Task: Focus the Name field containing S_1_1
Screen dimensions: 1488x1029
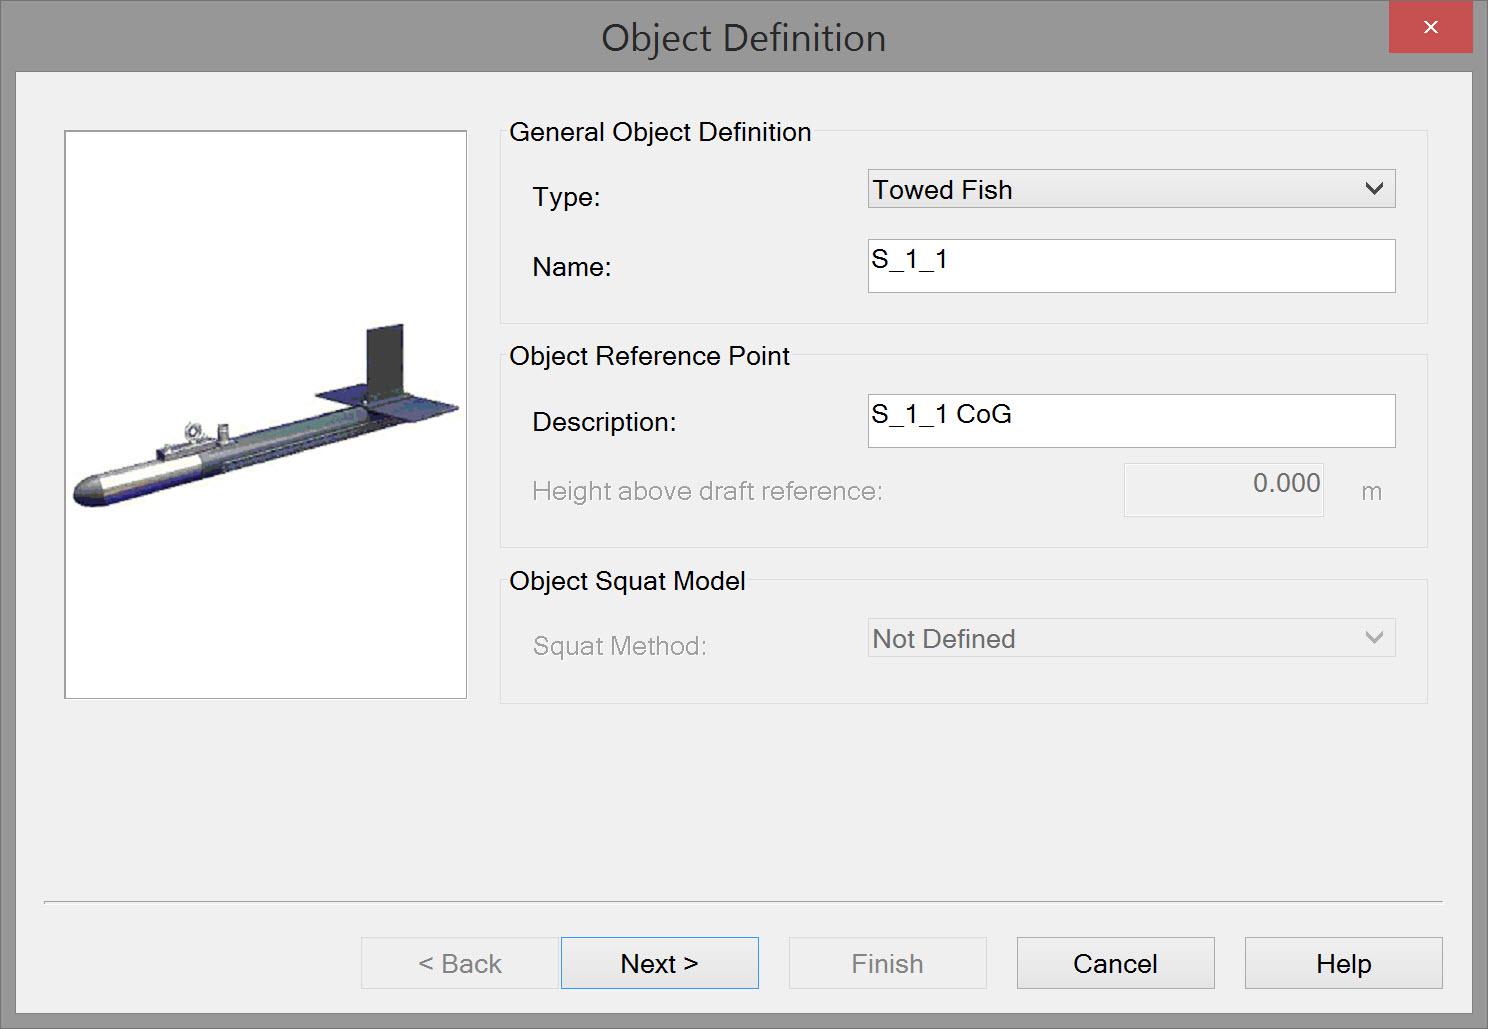Action: click(x=1131, y=266)
